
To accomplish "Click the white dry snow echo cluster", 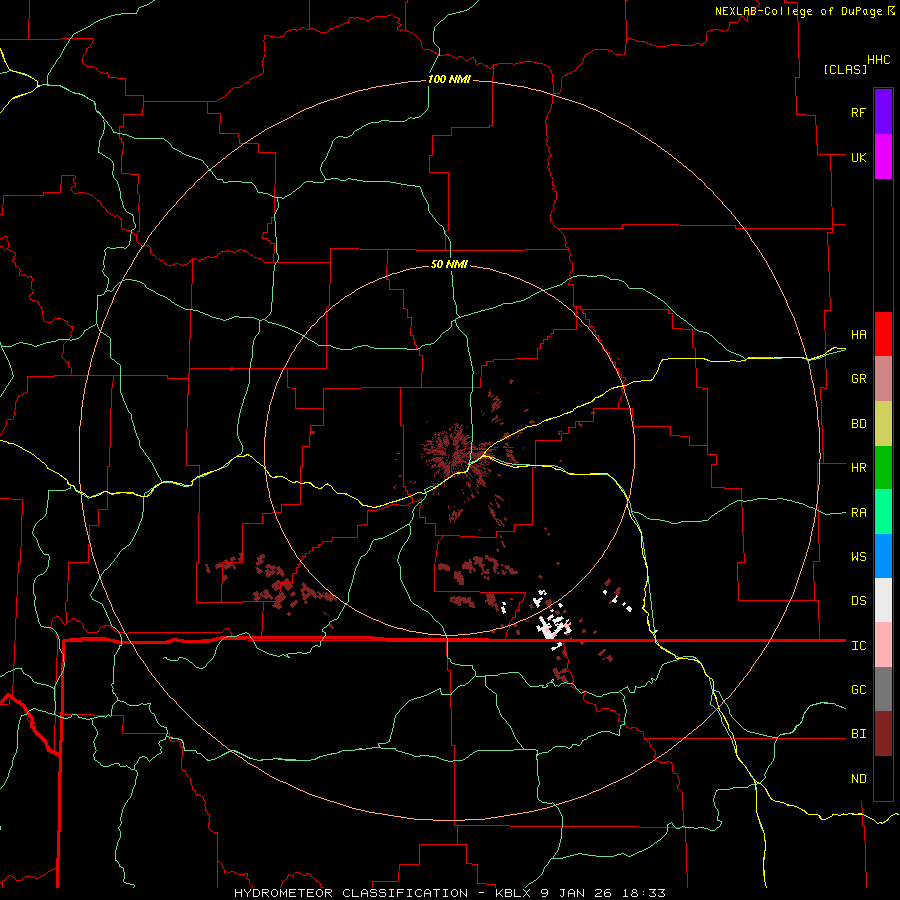I will pyautogui.click(x=553, y=625).
